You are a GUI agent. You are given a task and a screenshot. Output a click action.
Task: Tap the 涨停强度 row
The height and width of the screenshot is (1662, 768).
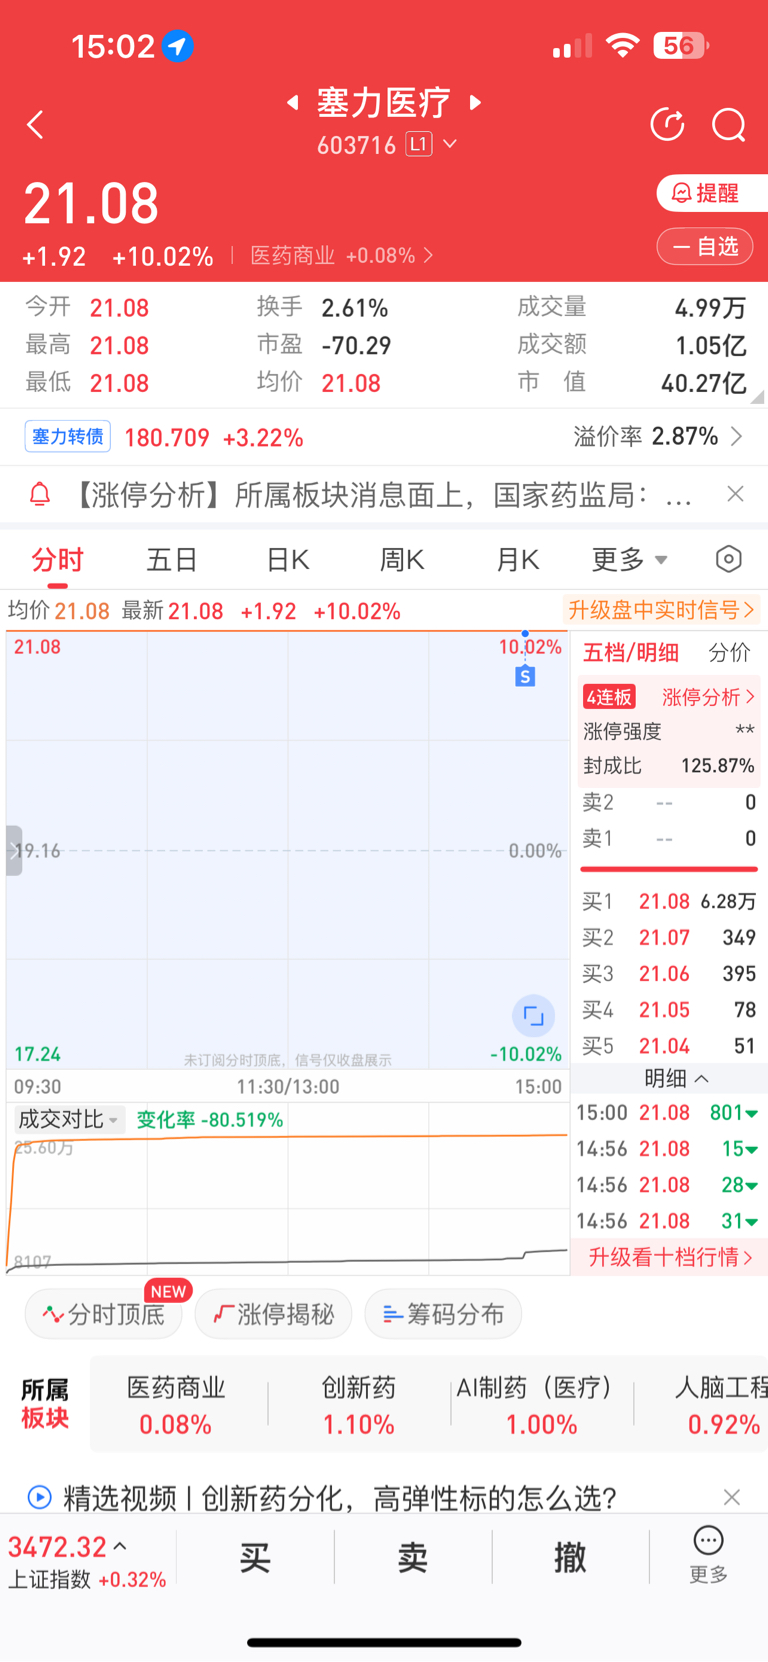(669, 731)
